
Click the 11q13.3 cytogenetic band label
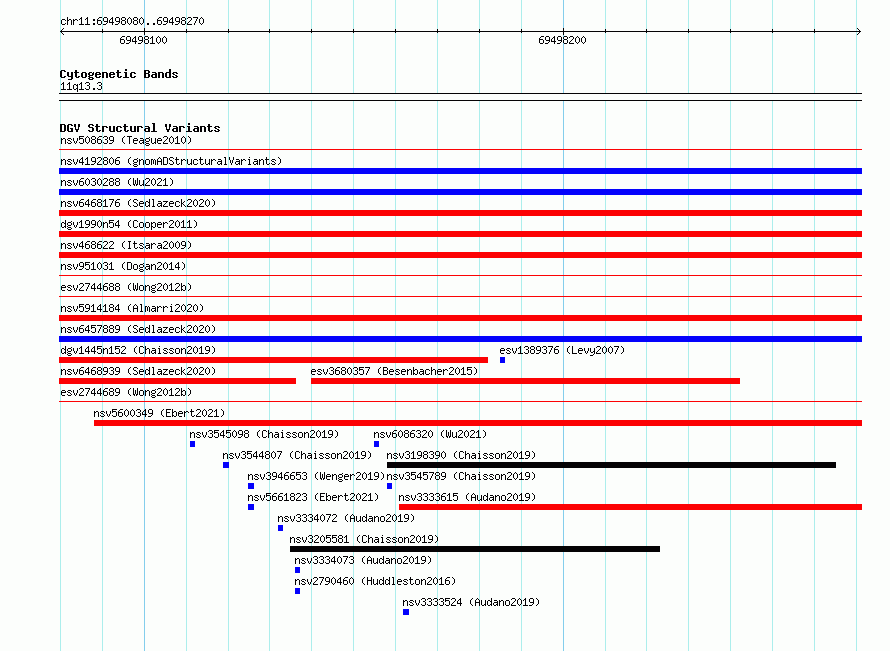coord(81,86)
